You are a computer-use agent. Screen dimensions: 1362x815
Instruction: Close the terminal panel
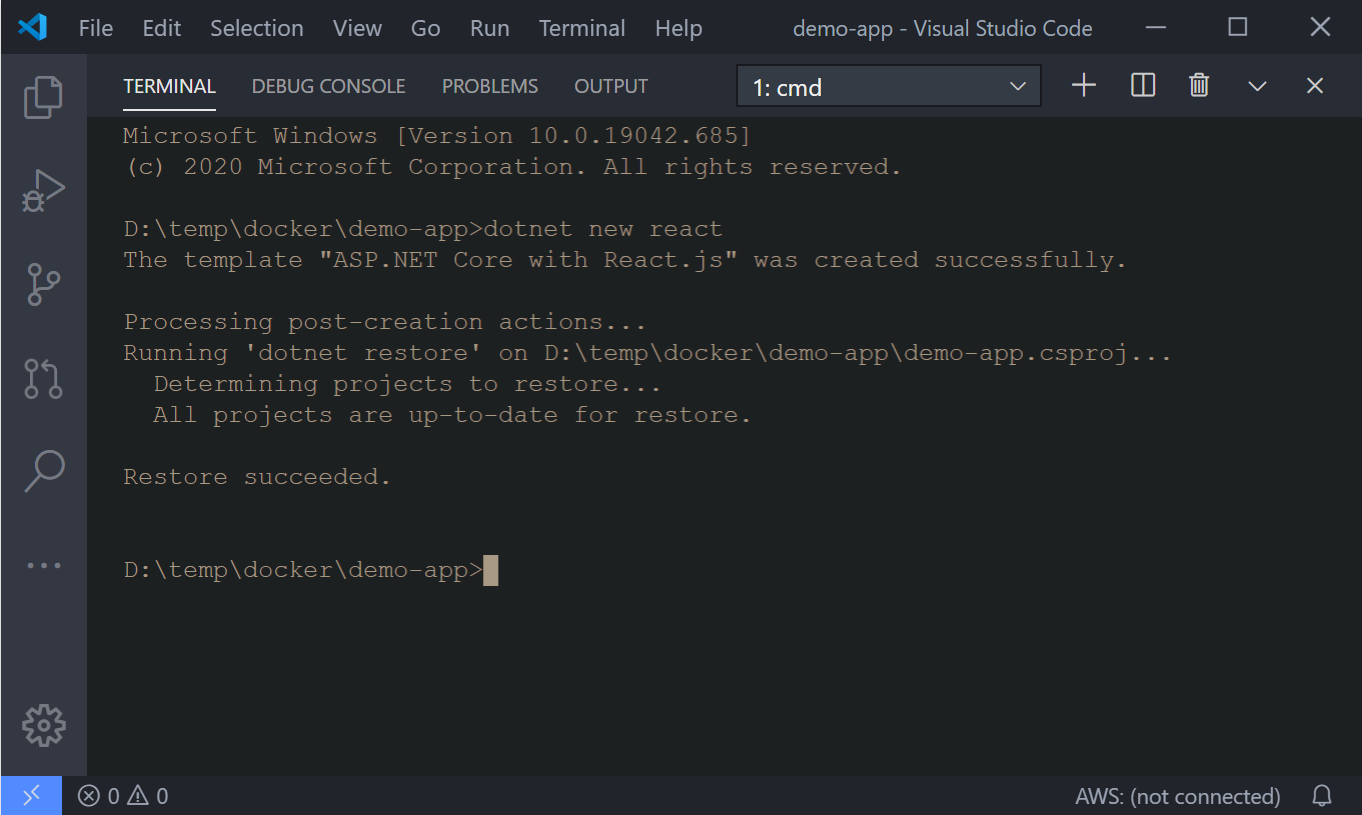[x=1315, y=86]
